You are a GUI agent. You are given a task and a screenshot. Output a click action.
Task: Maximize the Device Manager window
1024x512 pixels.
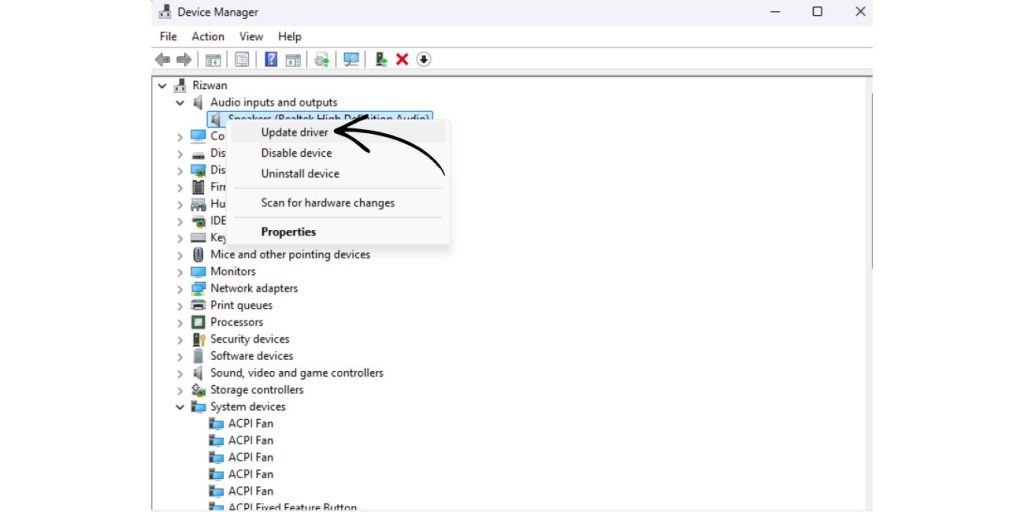click(817, 12)
